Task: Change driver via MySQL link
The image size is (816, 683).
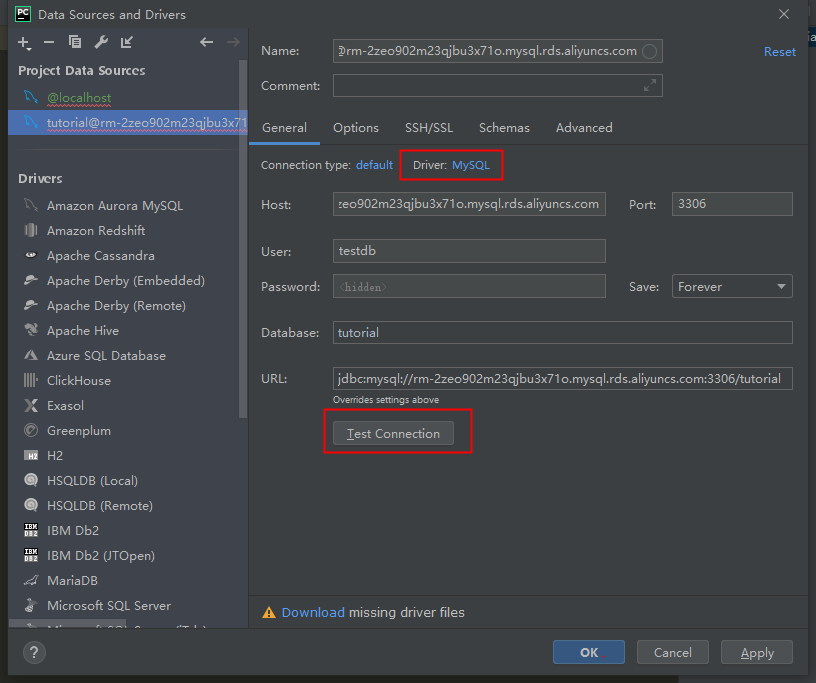Action: pyautogui.click(x=470, y=165)
